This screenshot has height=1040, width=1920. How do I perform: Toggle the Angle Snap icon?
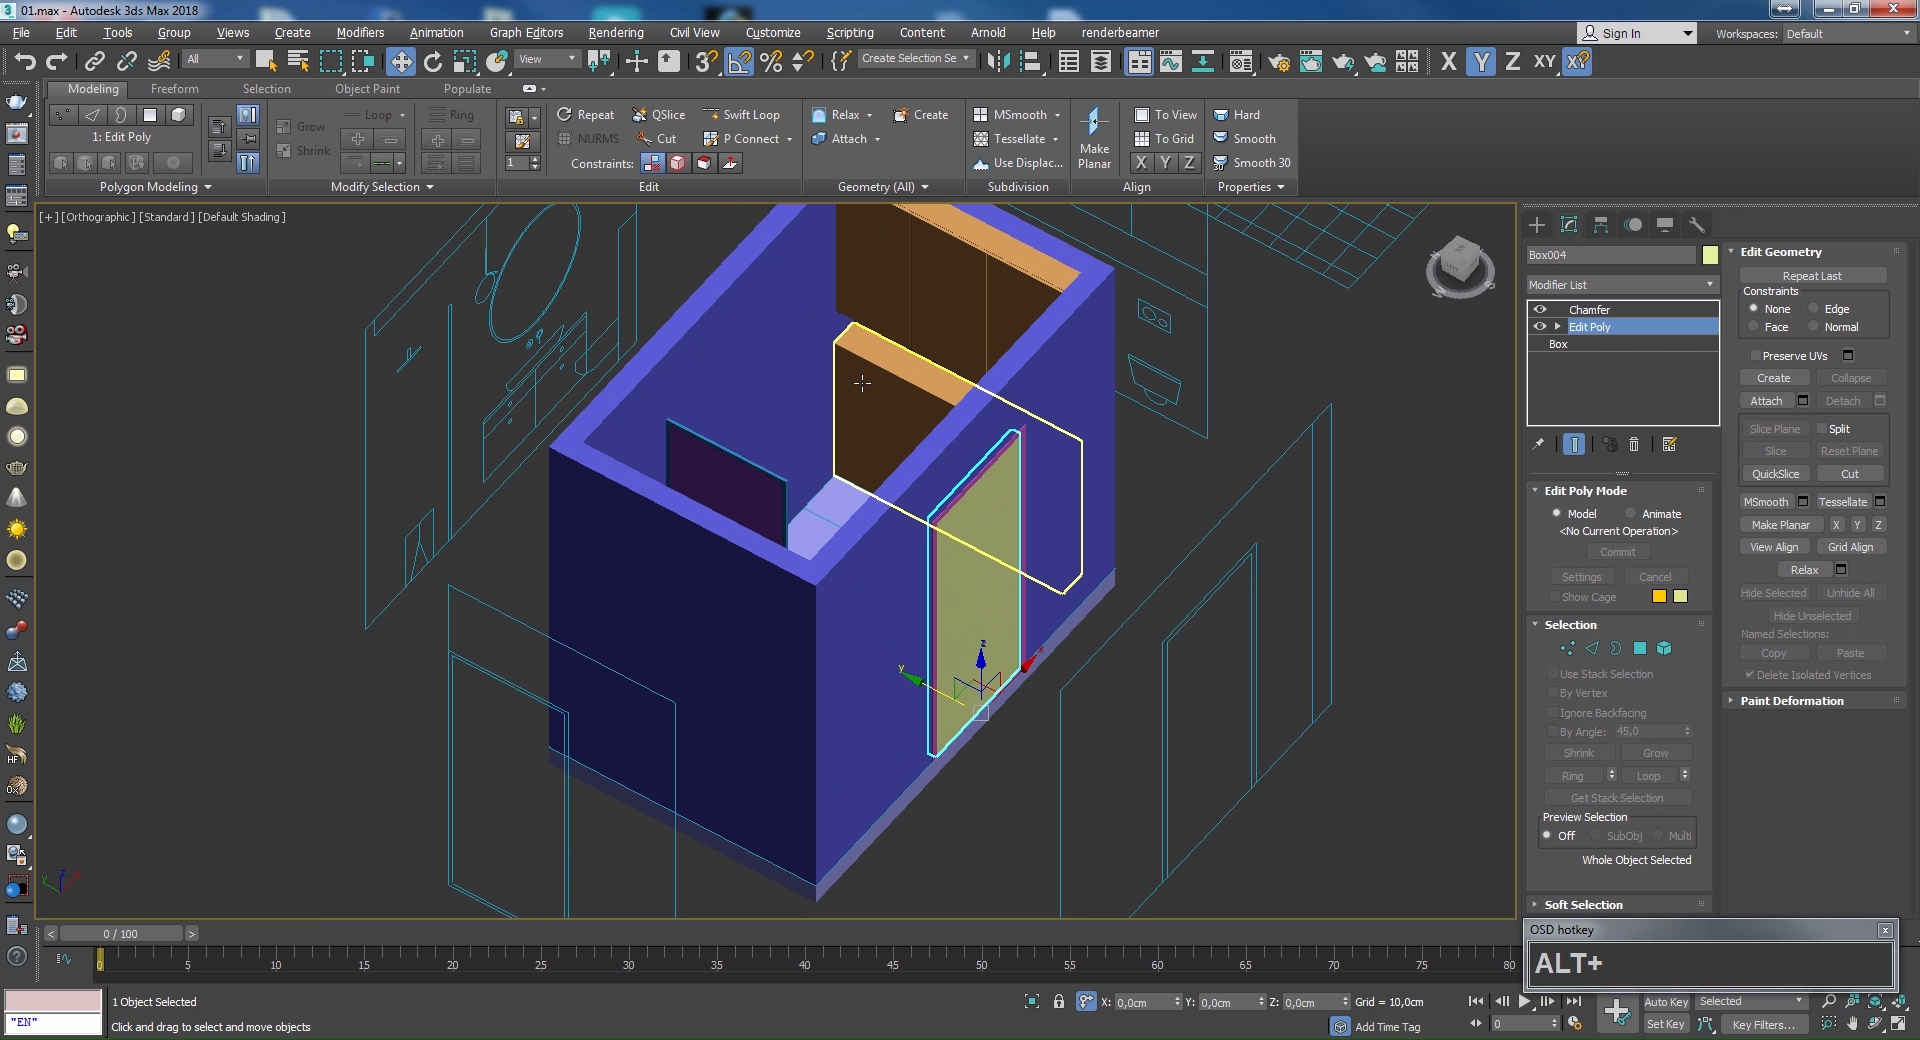click(739, 62)
